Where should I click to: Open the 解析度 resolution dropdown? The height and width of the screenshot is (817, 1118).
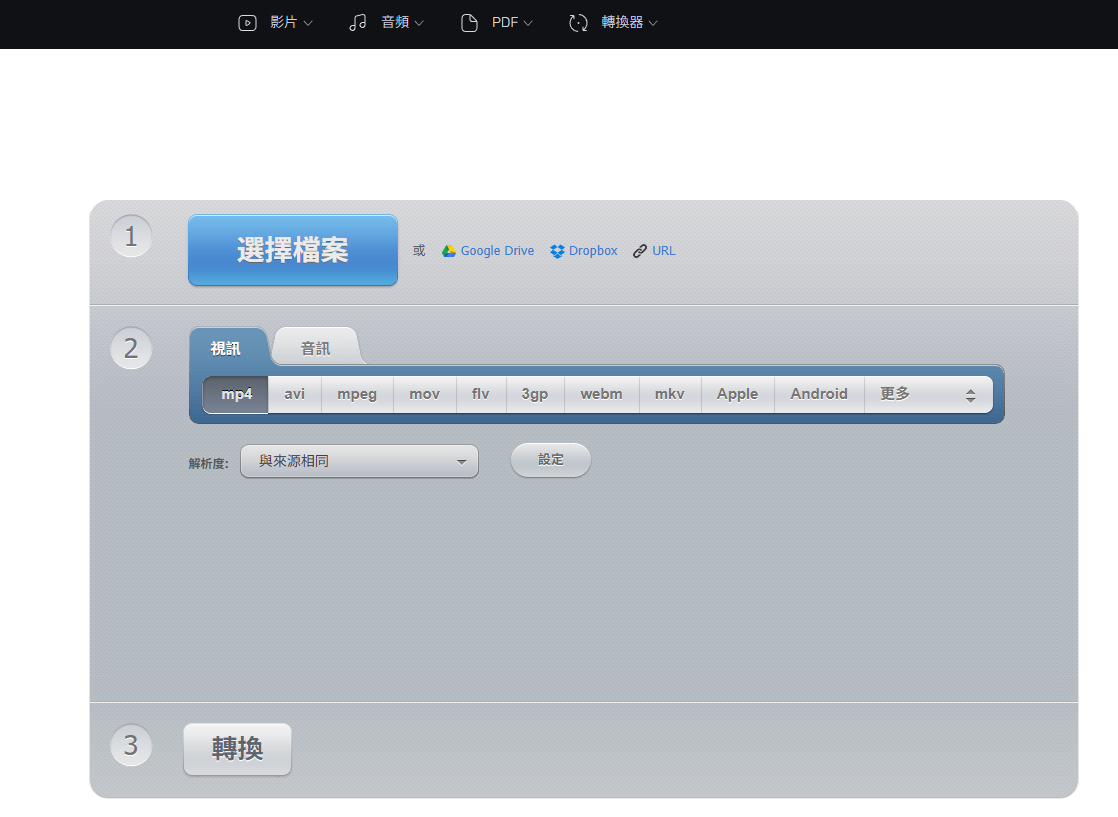[x=359, y=460]
